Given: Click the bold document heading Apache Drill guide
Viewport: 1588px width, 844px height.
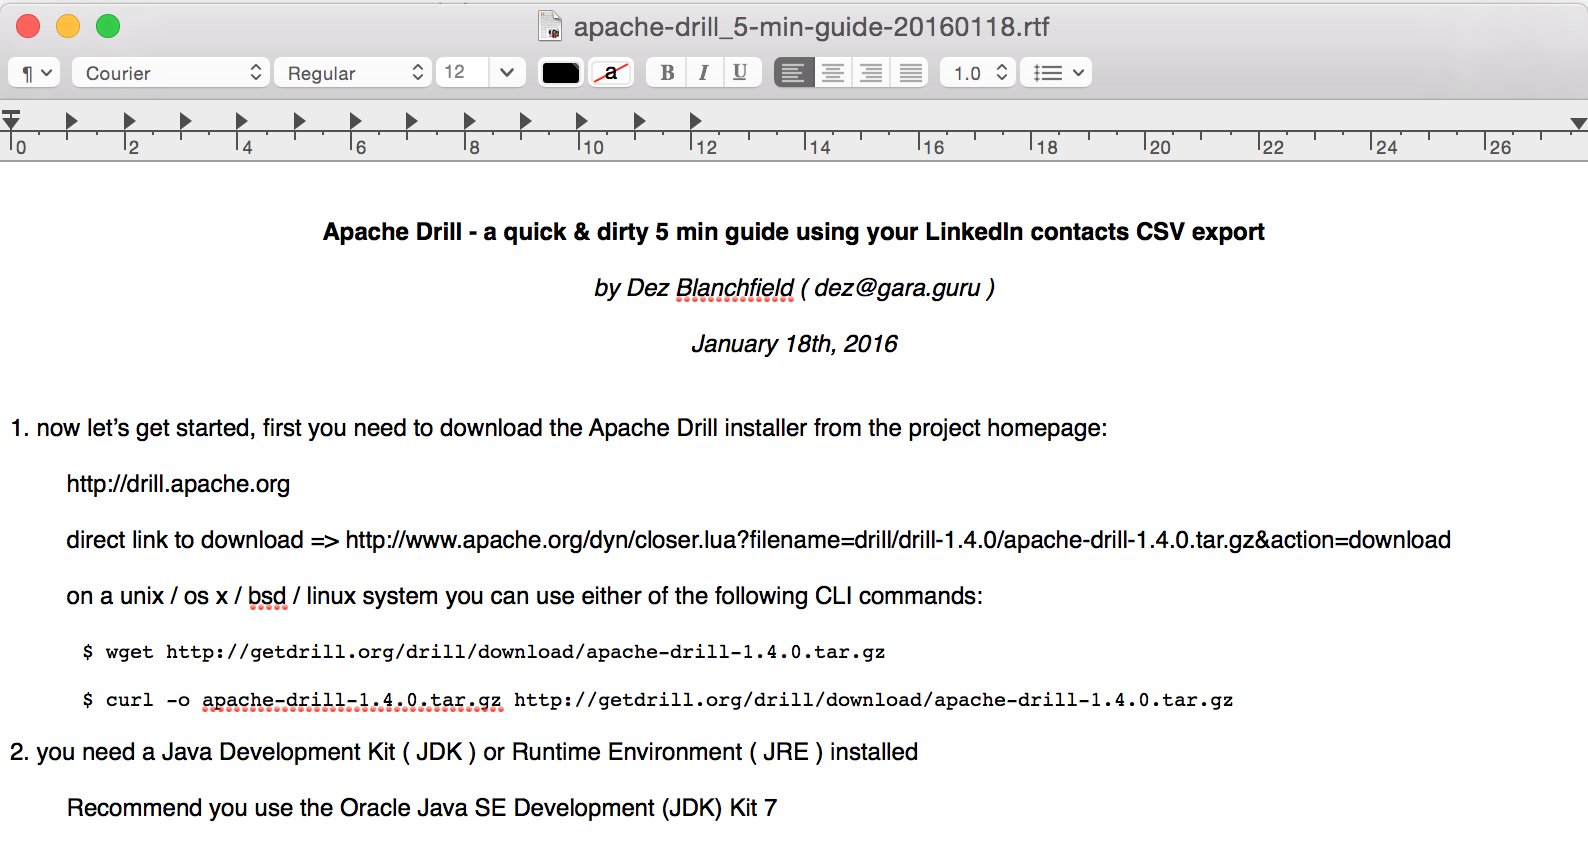Looking at the screenshot, I should pos(793,232).
